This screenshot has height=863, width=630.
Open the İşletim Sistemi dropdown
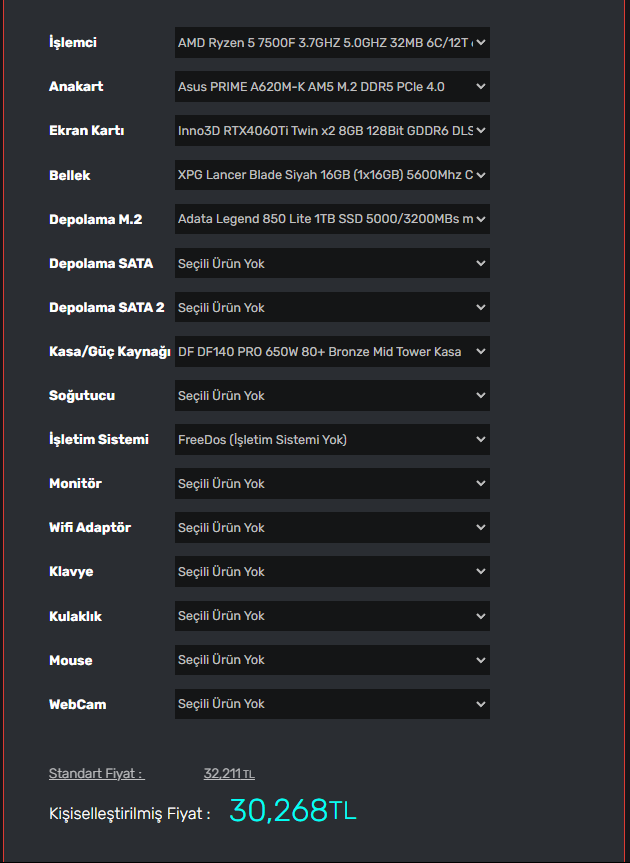tap(332, 439)
